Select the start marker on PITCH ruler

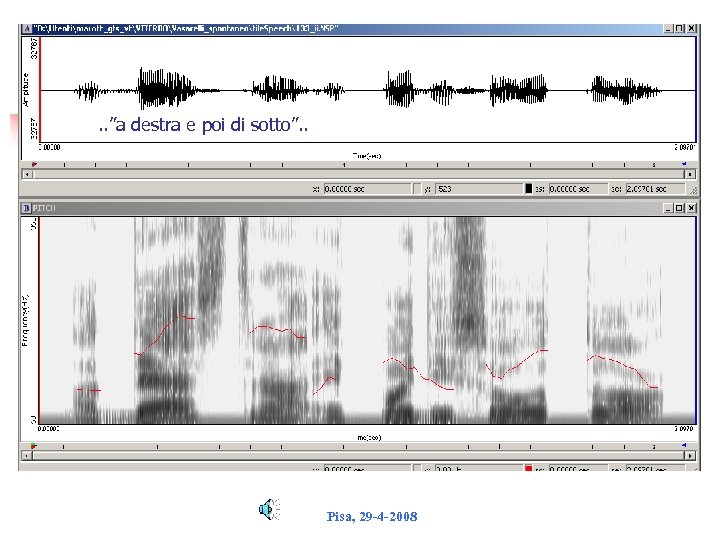pyautogui.click(x=34, y=445)
